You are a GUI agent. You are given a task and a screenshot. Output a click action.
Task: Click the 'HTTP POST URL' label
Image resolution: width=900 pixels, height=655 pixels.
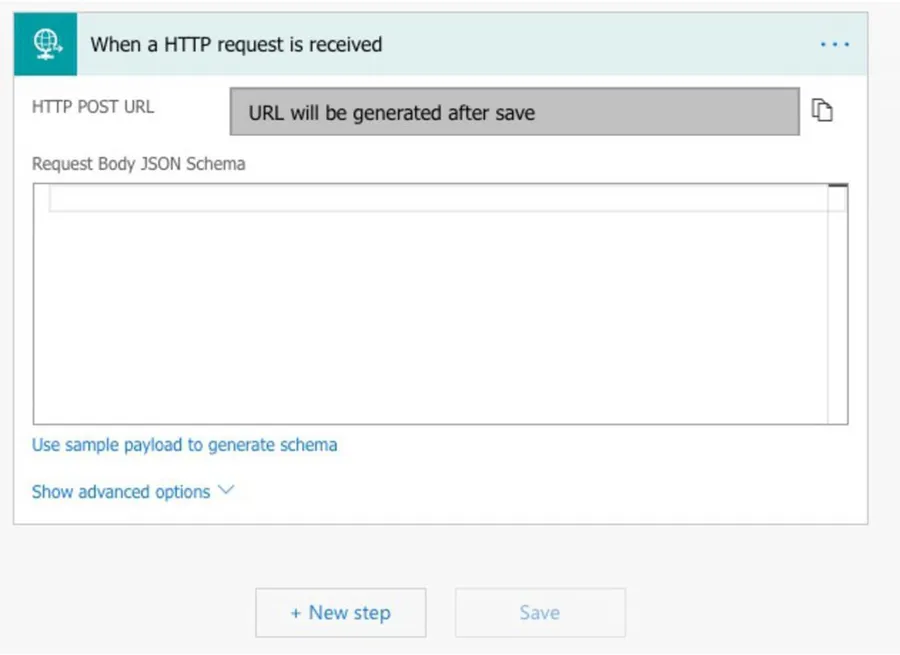93,106
